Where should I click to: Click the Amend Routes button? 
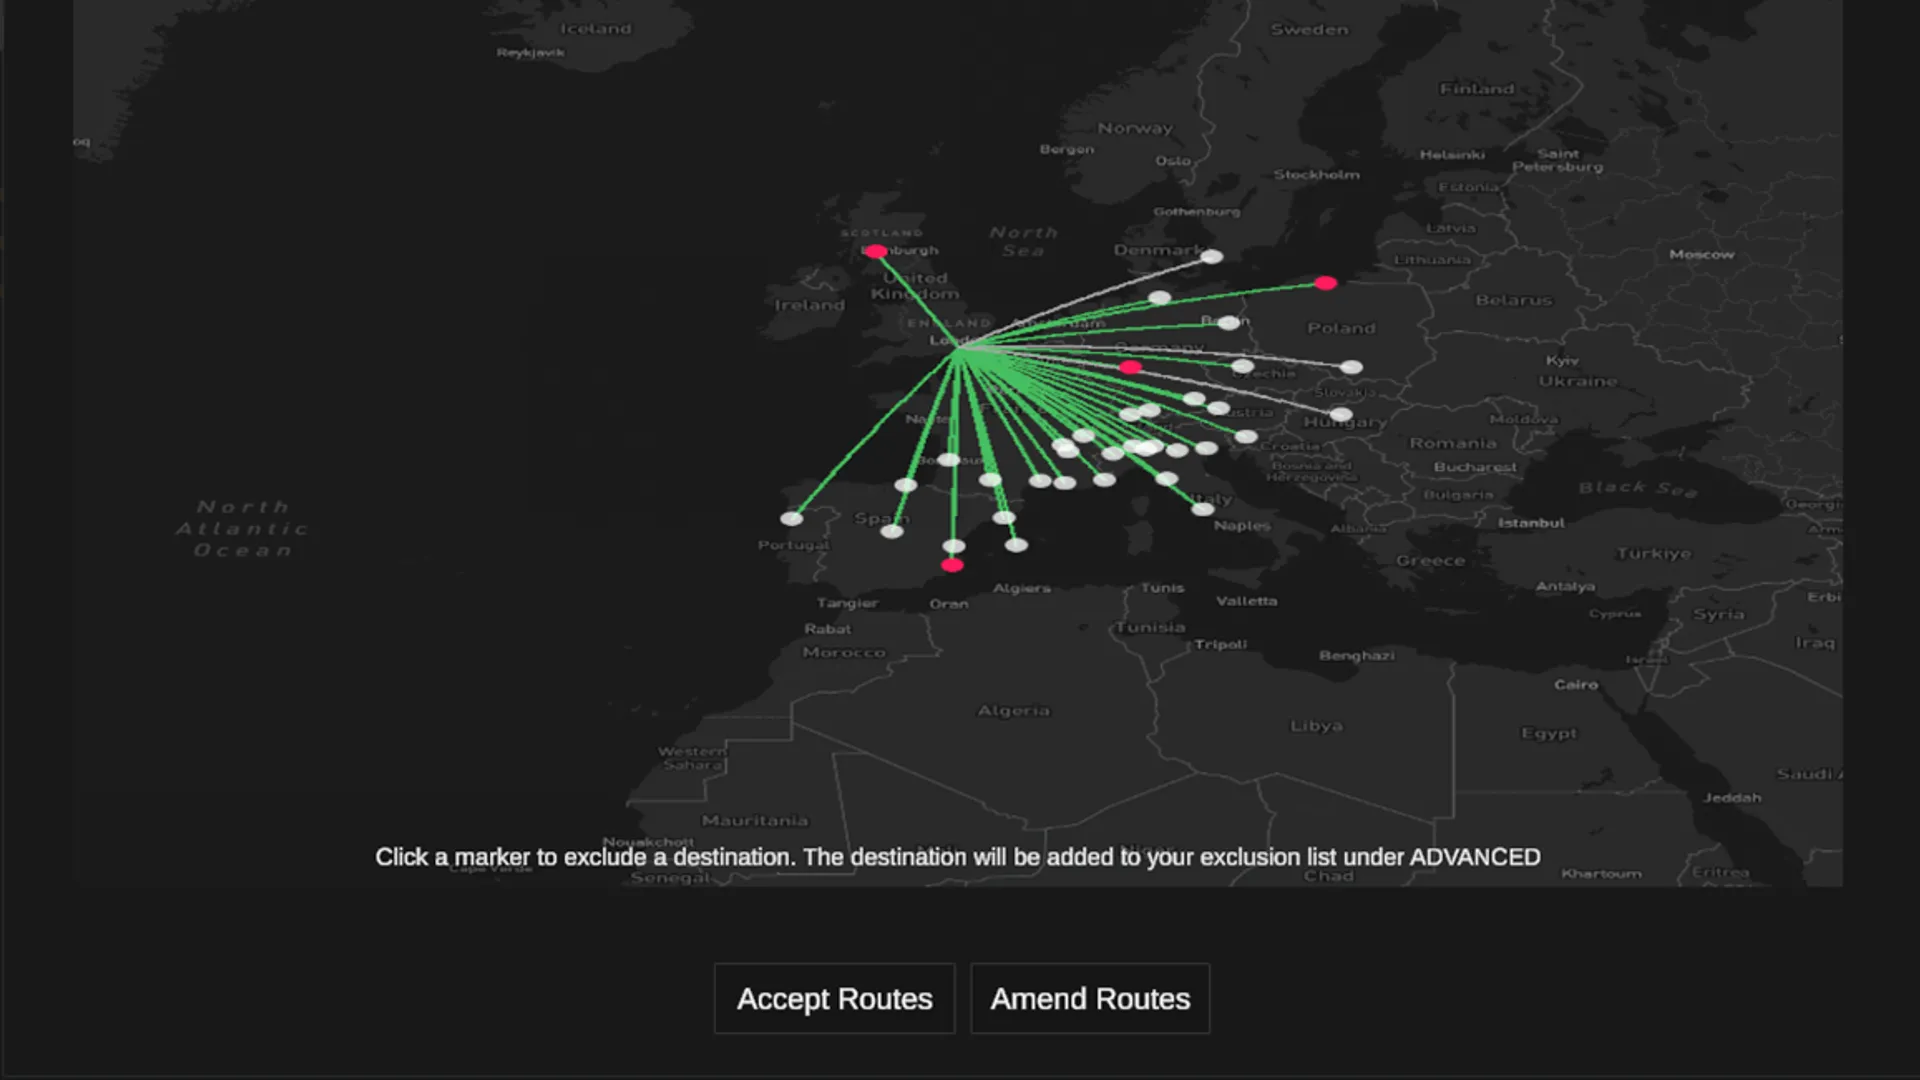[x=1090, y=998]
